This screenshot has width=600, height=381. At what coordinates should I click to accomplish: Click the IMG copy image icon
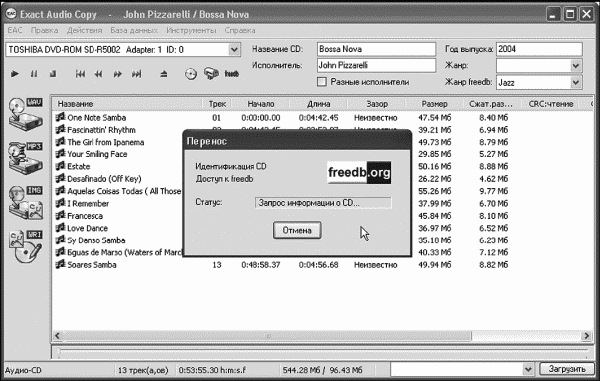tap(25, 202)
